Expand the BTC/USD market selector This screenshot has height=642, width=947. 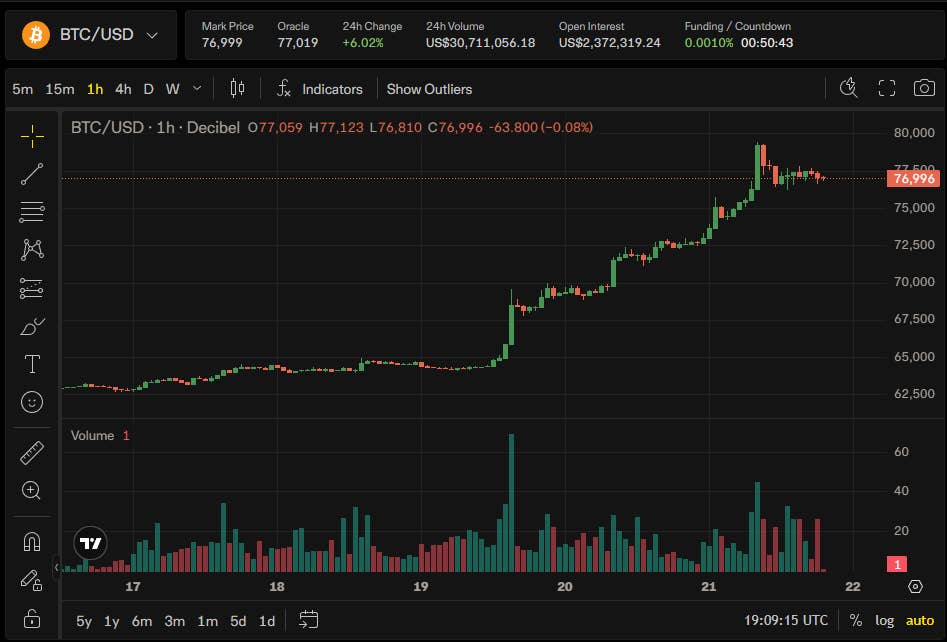[x=91, y=34]
